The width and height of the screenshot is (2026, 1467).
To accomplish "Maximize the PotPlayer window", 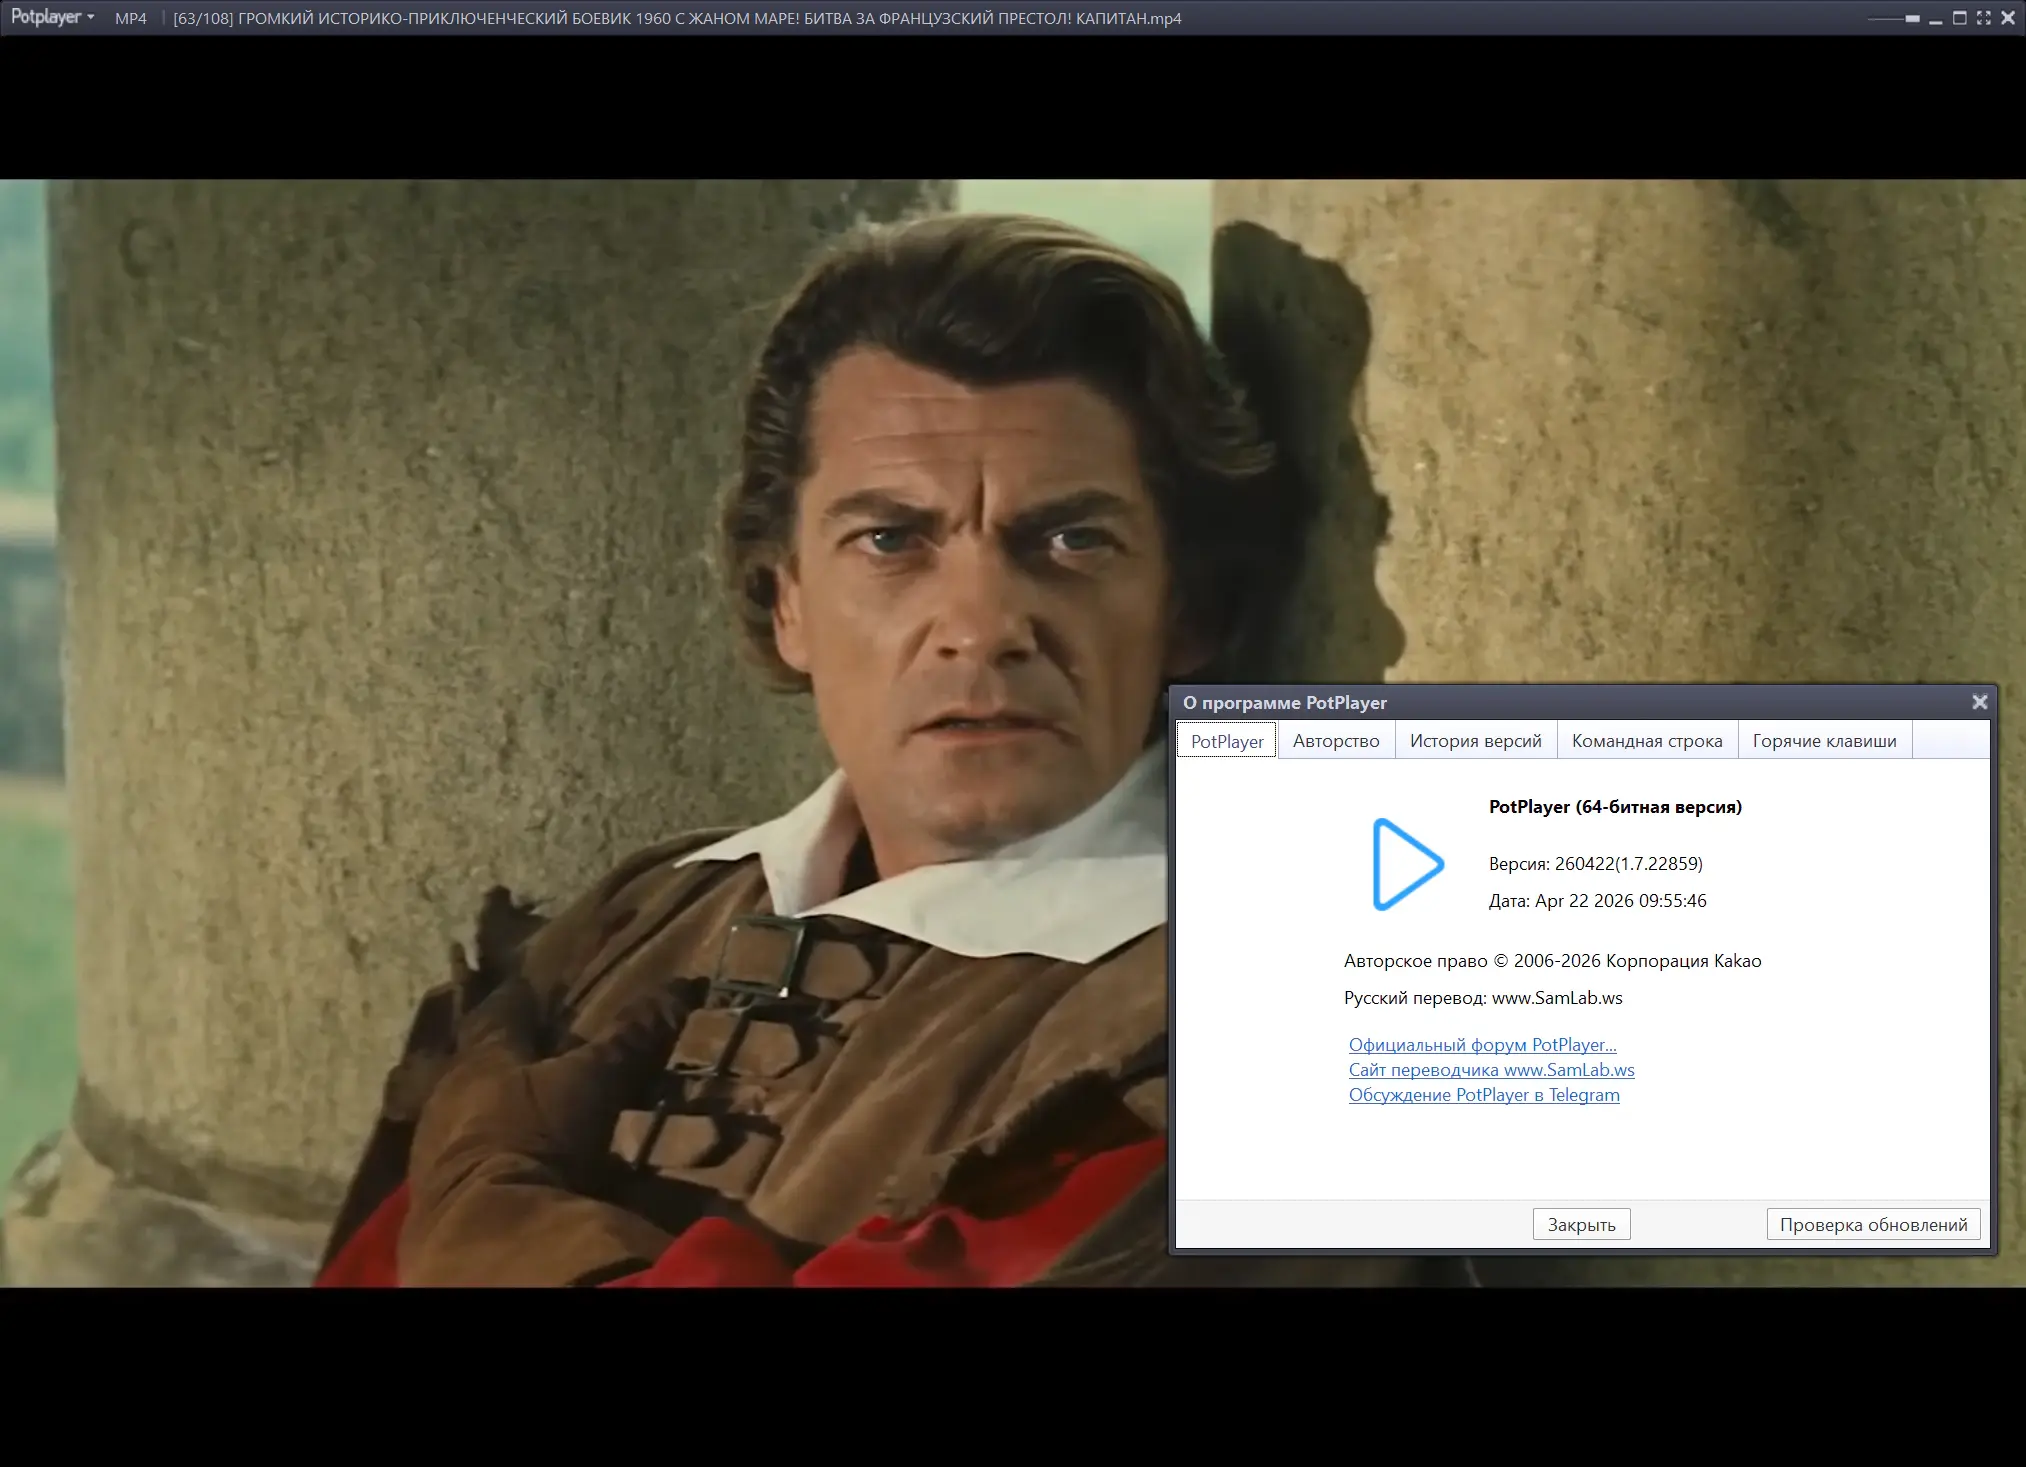I will point(1960,18).
